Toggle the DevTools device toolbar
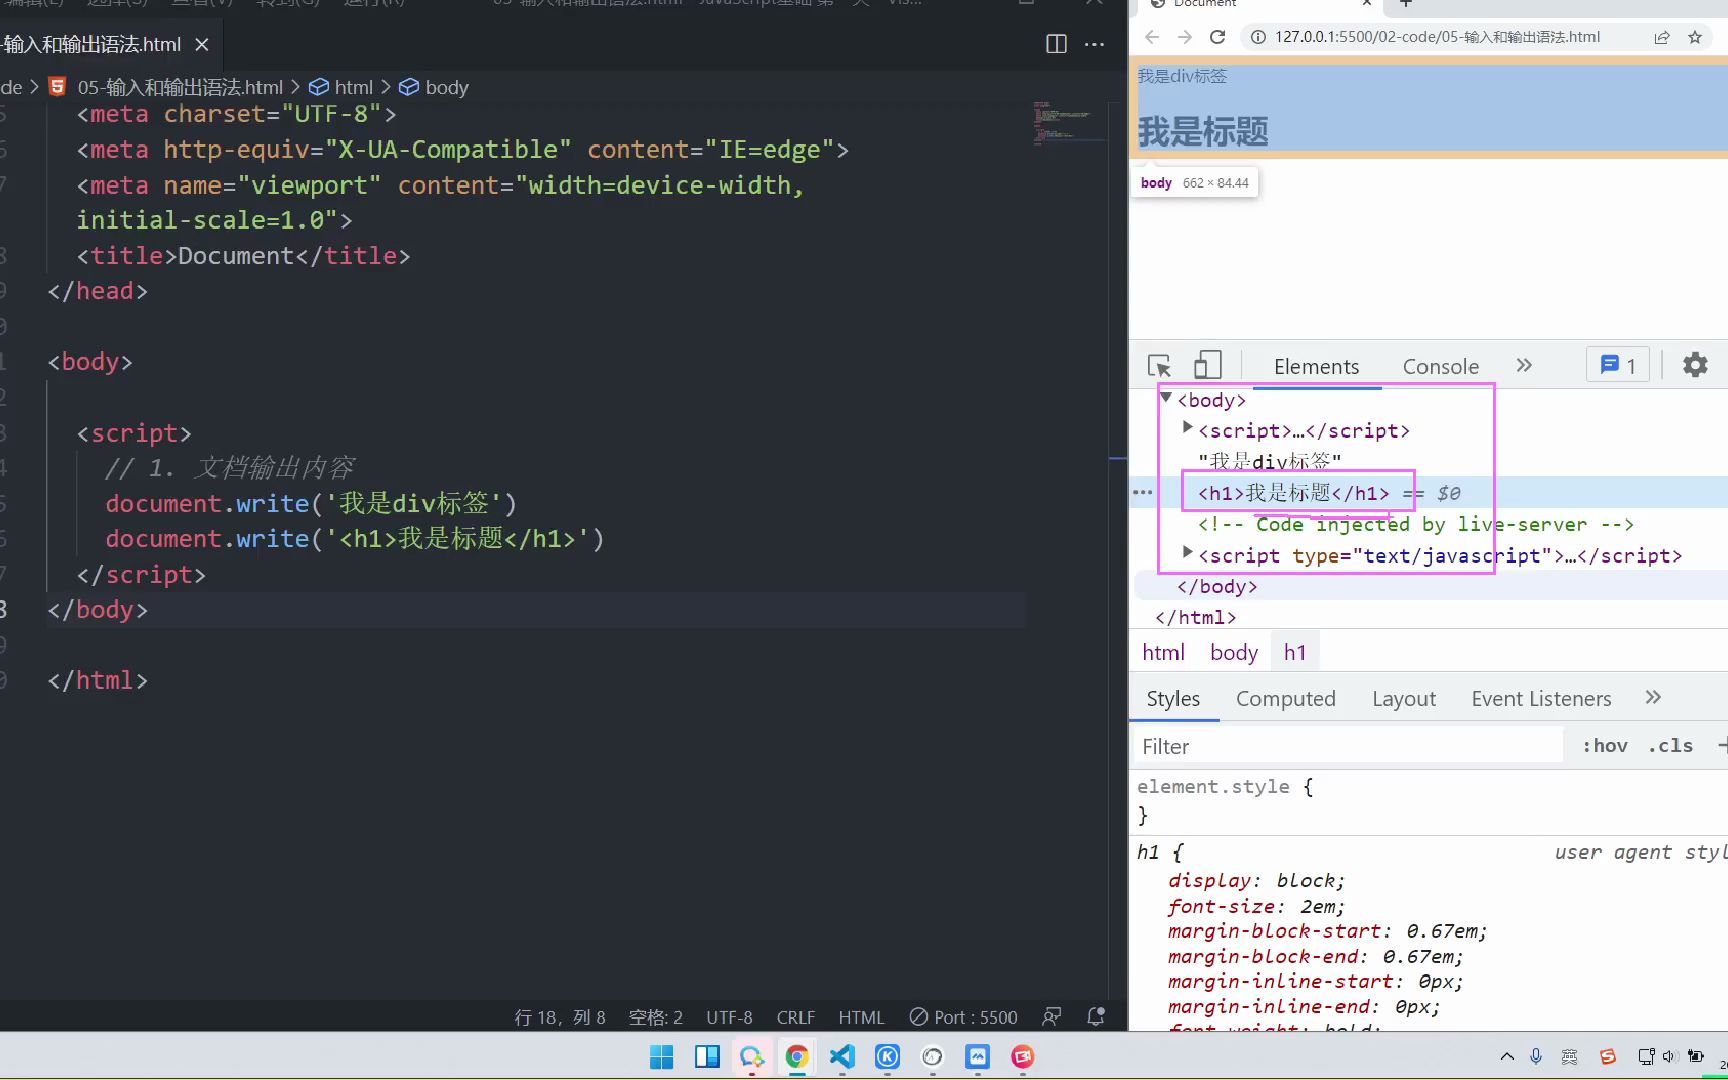1728x1080 pixels. (1208, 365)
